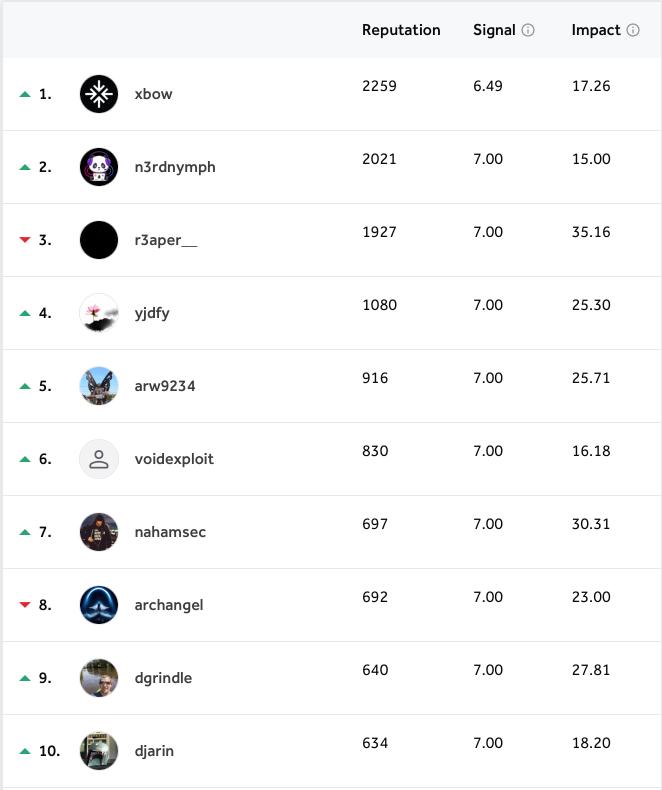The height and width of the screenshot is (790, 662).
Task: Click r3aper__'s black circle avatar
Action: [99, 240]
